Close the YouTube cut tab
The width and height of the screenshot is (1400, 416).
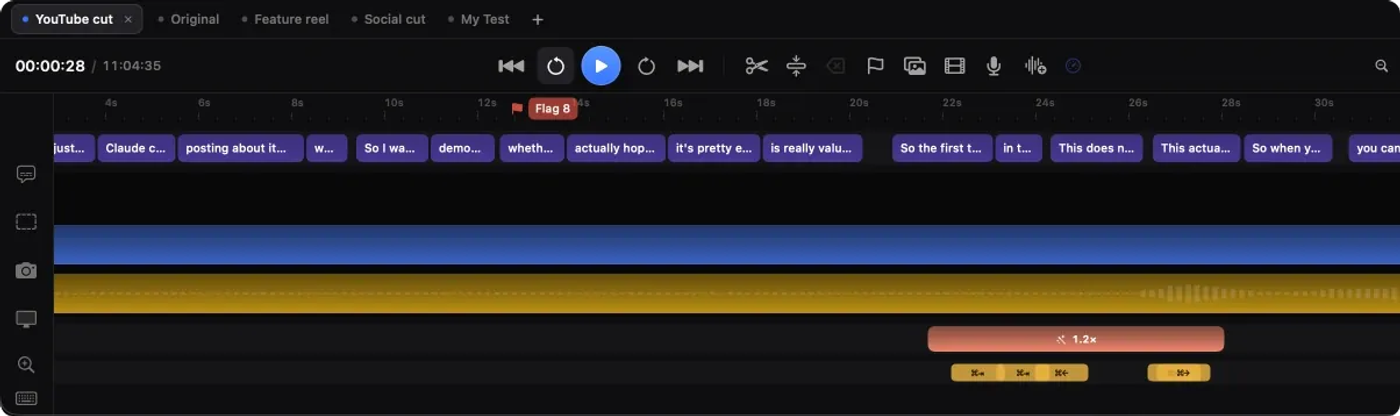pos(128,19)
